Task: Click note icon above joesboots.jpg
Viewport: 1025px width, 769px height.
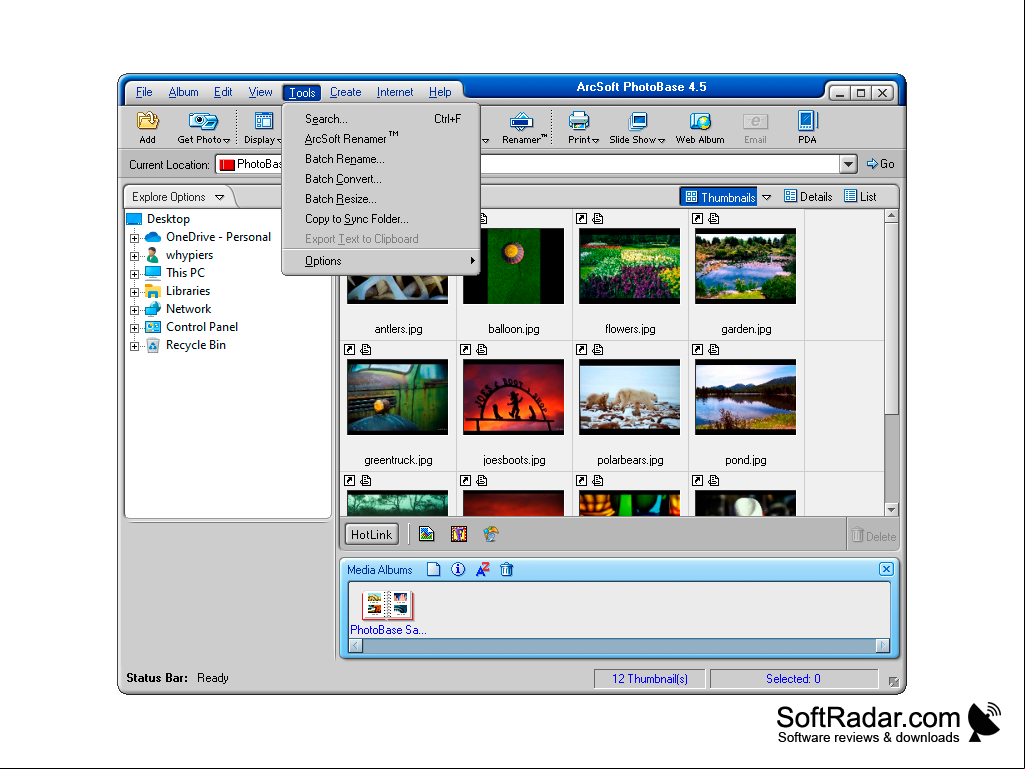Action: [482, 350]
